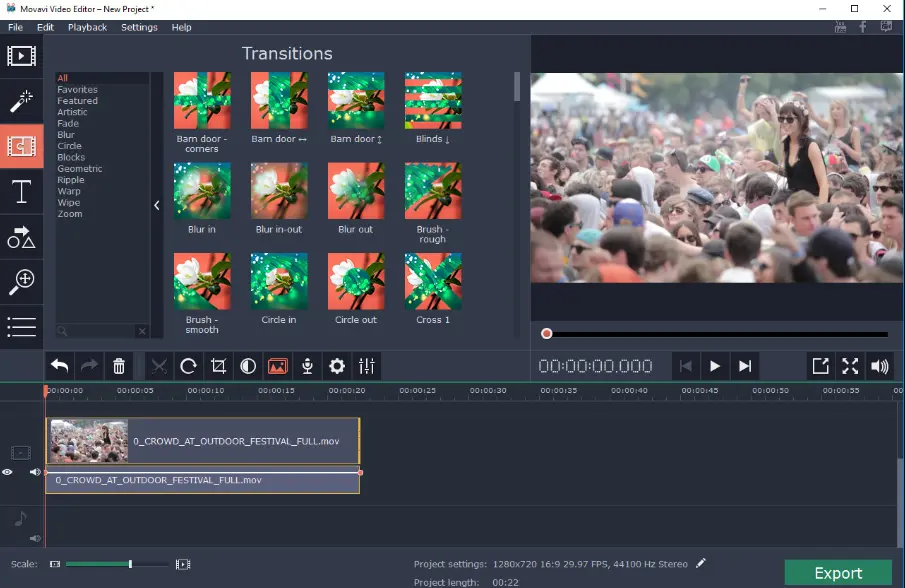
Task: Rotate the clip with rotate icon
Action: pos(189,366)
